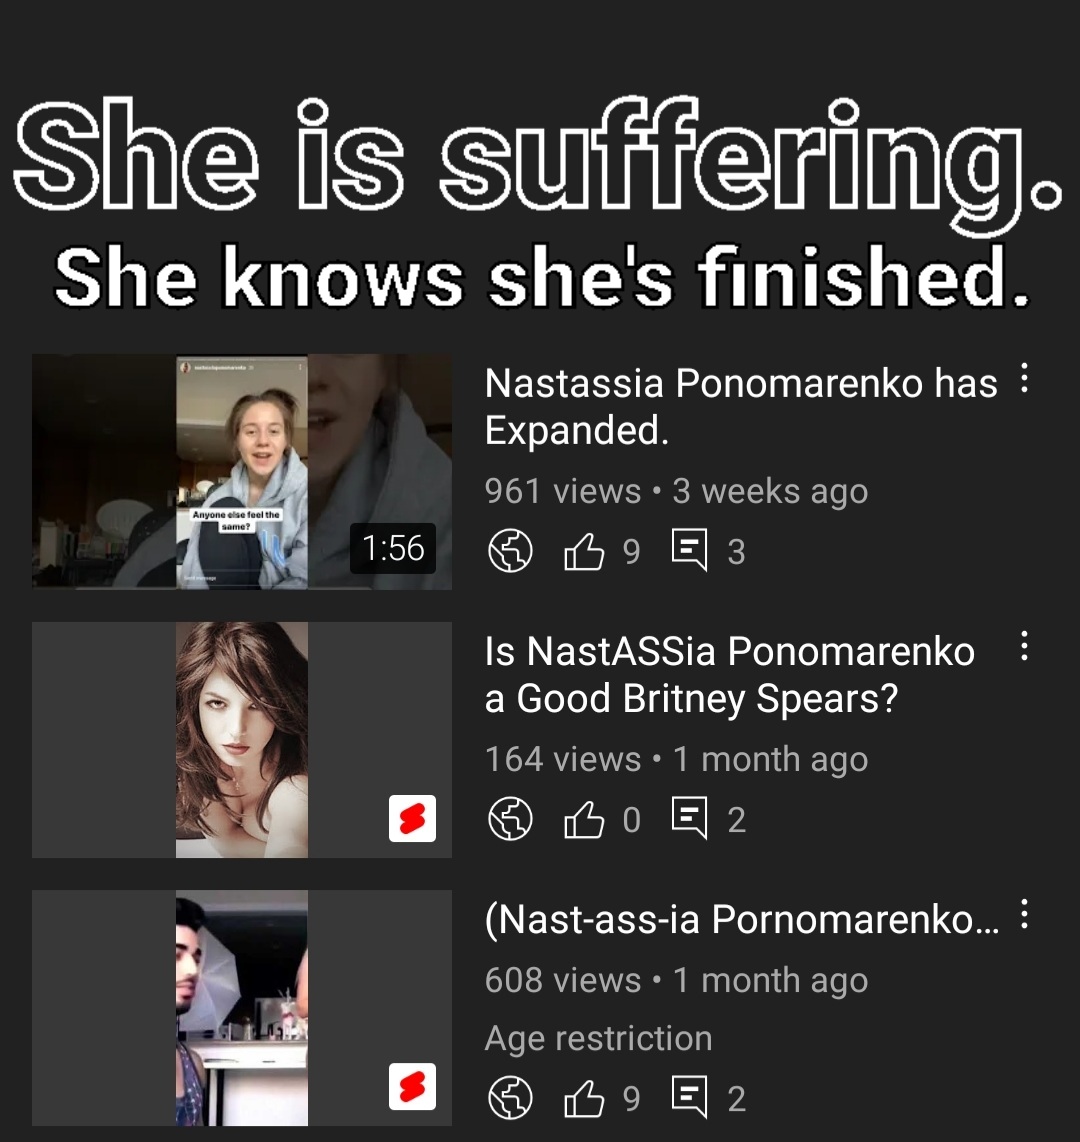Click thumbs-up icon showing 0 likes
This screenshot has height=1142, width=1080.
tap(584, 819)
